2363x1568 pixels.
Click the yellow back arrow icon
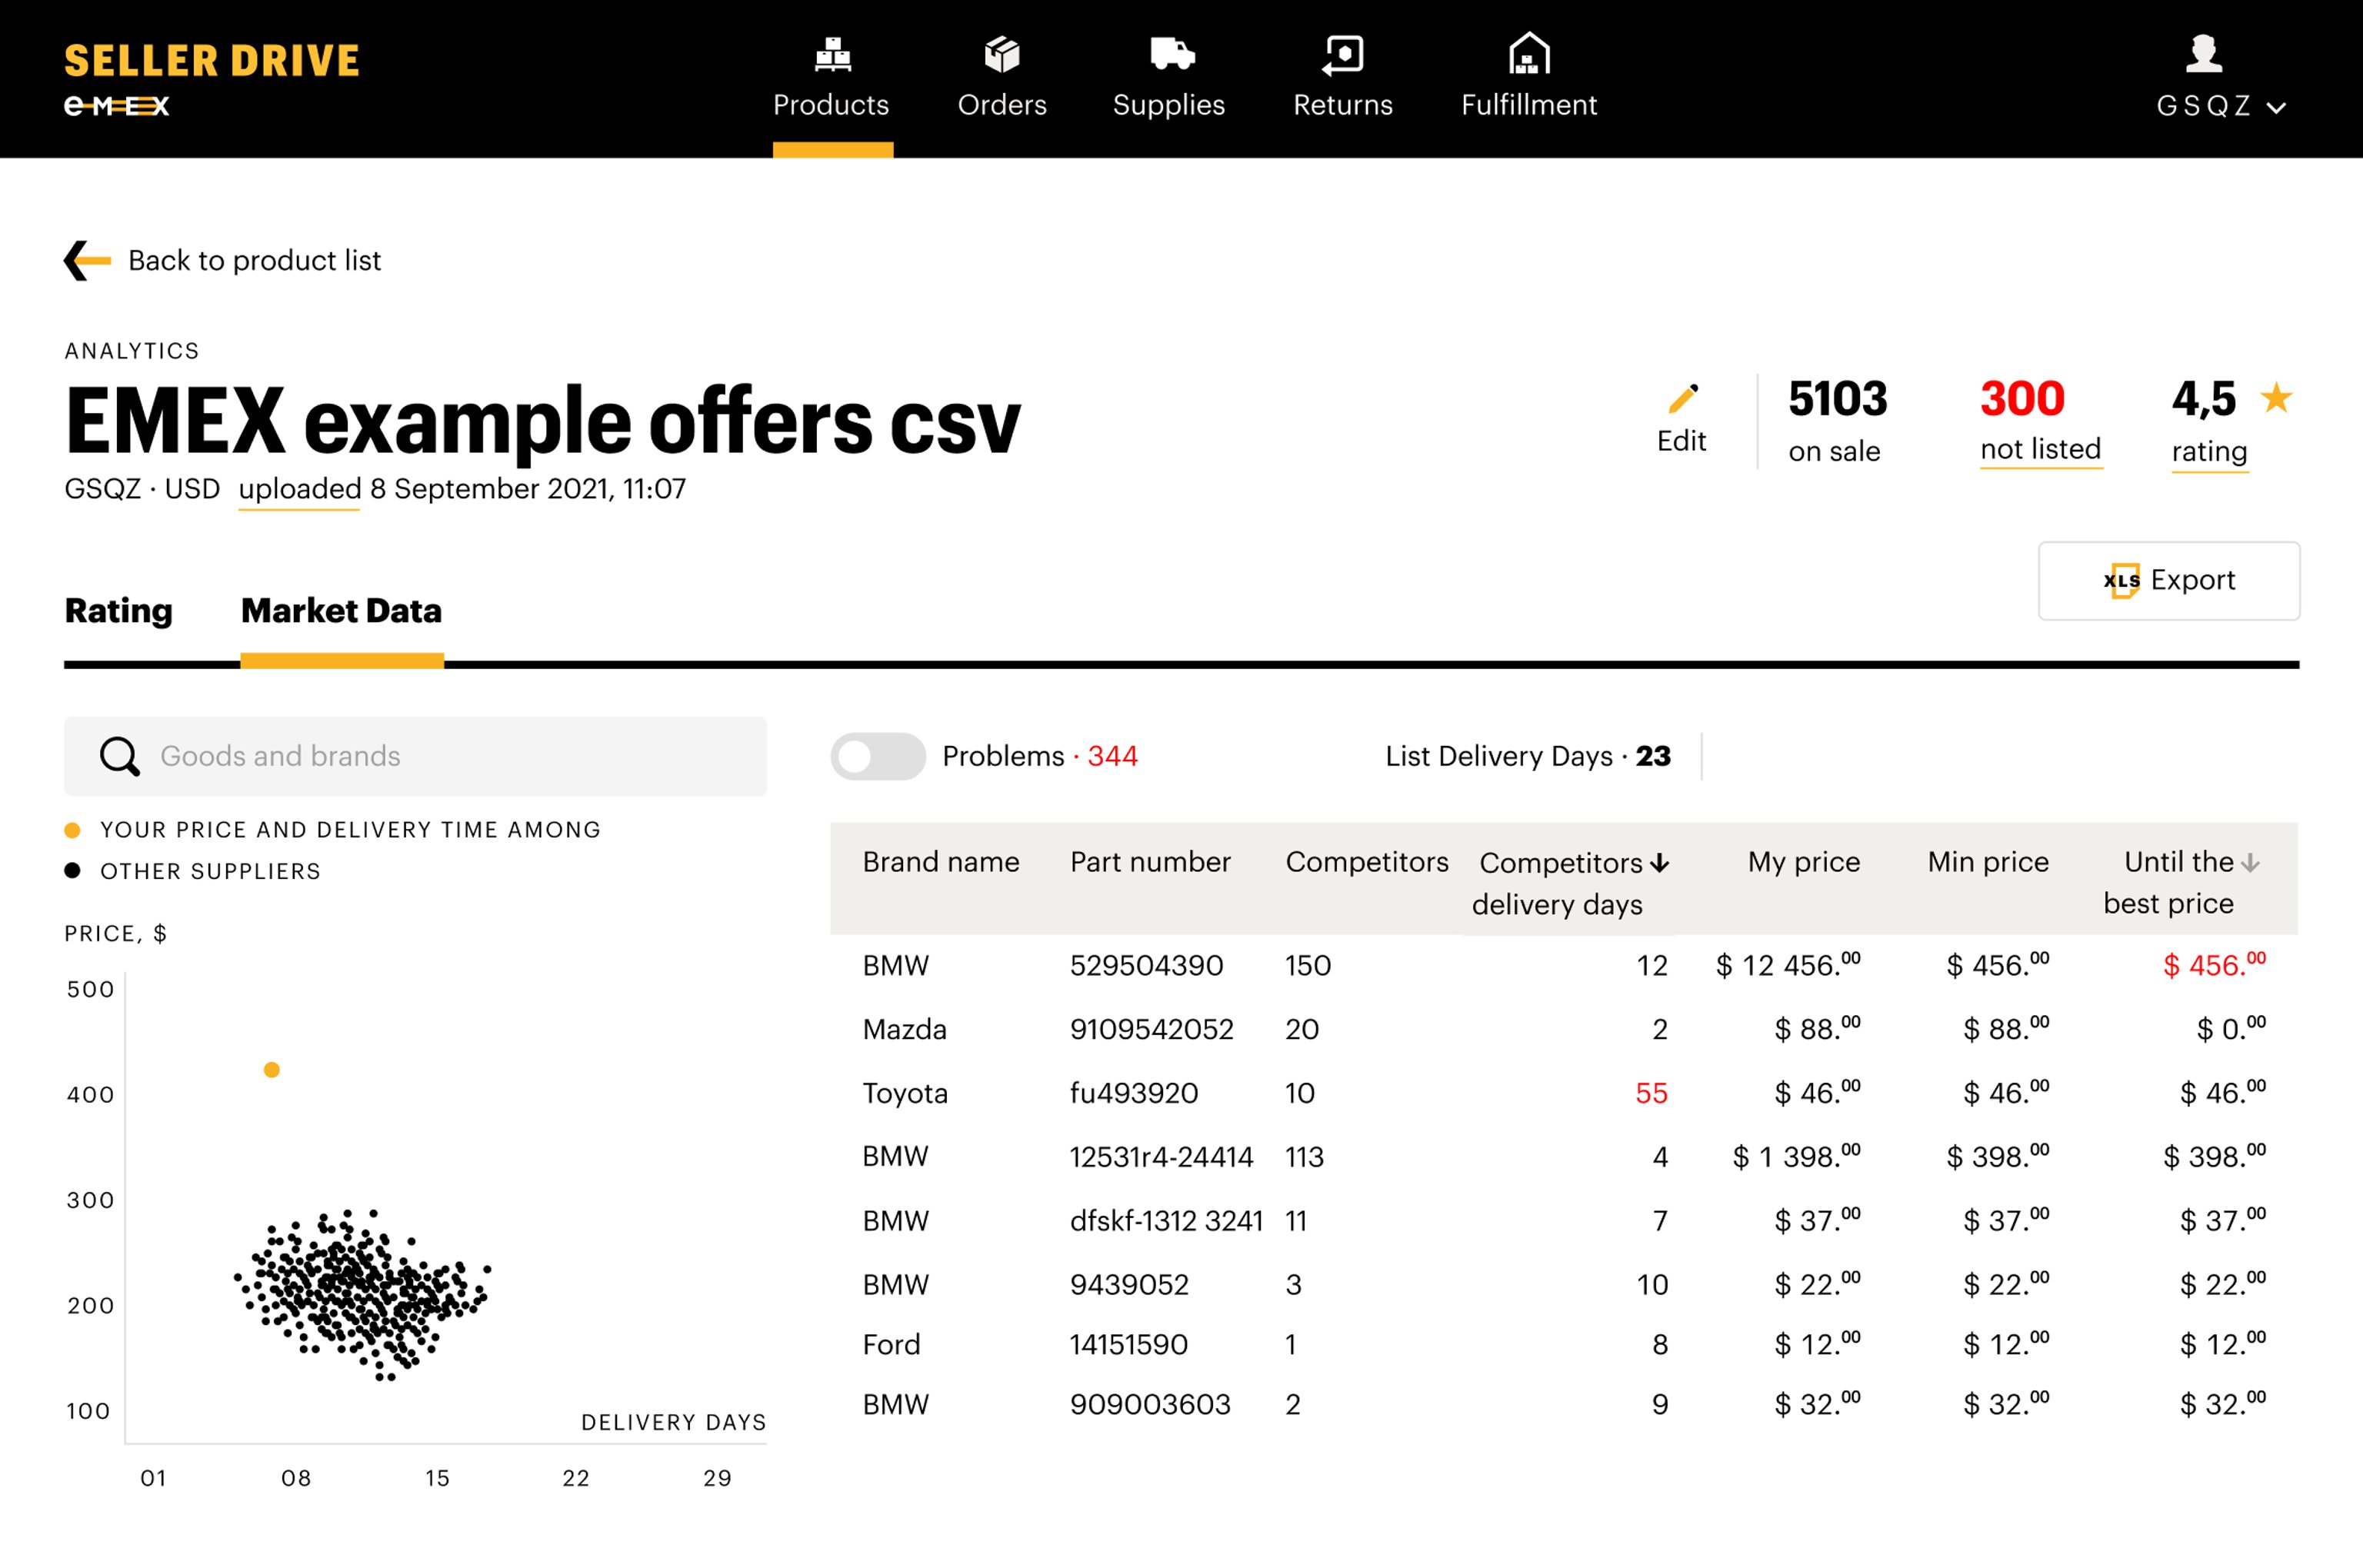click(x=88, y=261)
